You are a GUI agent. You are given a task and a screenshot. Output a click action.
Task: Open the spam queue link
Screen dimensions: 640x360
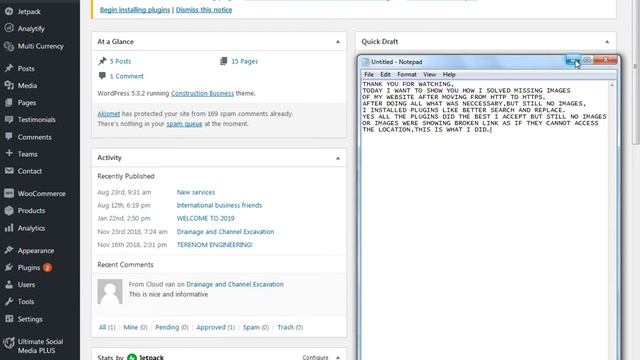pos(184,124)
